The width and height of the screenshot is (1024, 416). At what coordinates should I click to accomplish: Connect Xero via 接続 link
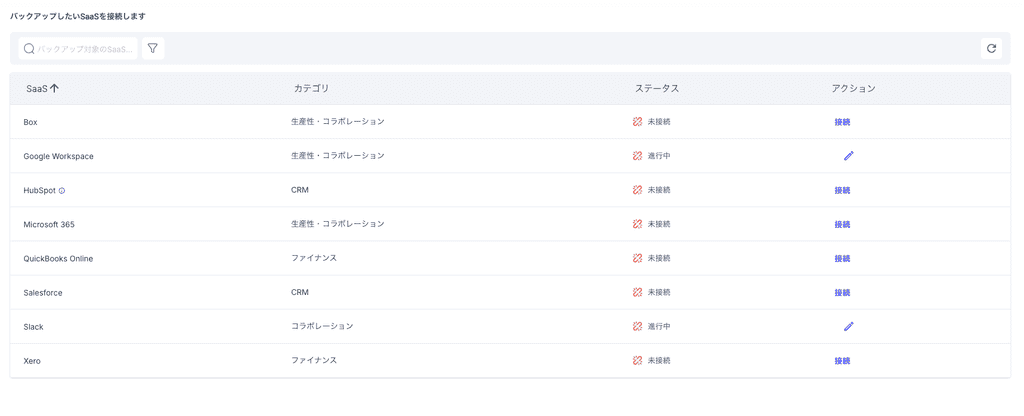tap(842, 360)
